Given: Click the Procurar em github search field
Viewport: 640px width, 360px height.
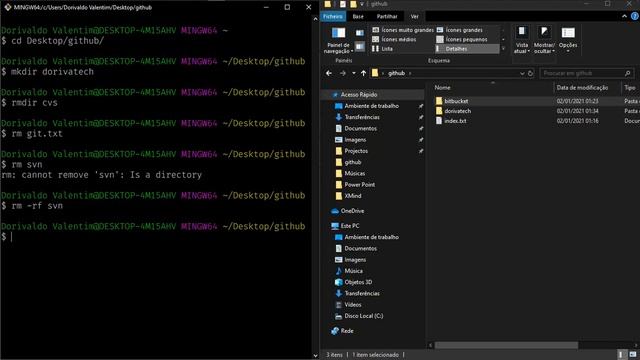Looking at the screenshot, I should tap(587, 73).
